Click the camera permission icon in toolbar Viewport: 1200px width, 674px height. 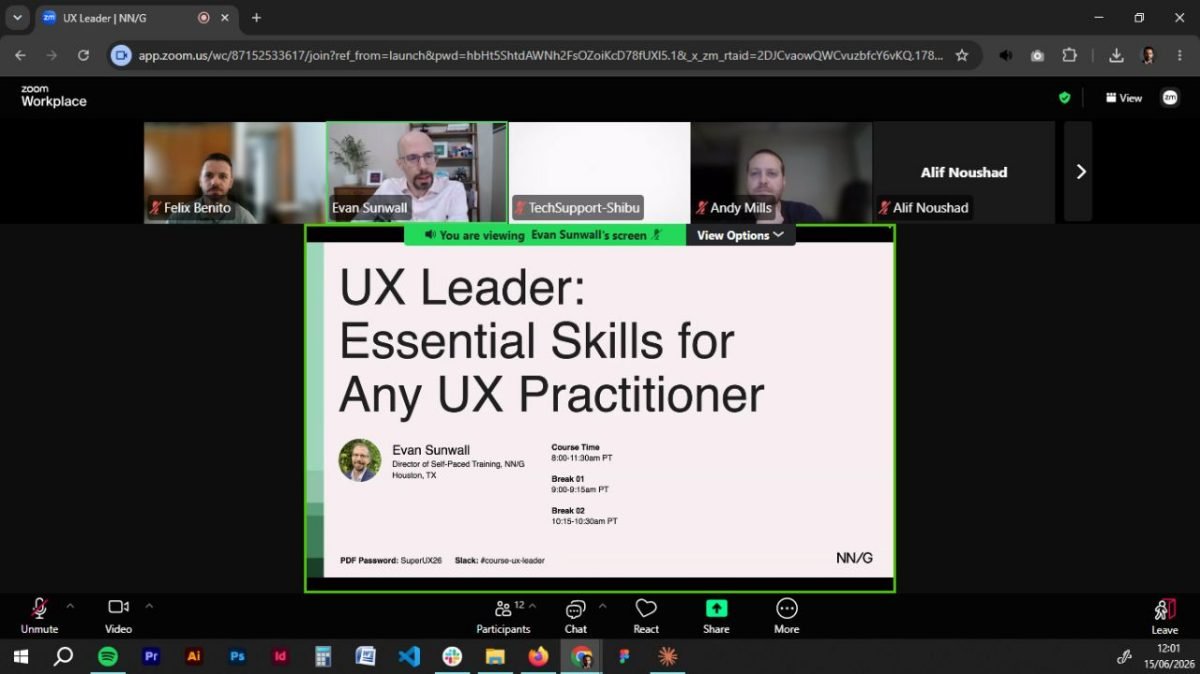1037,56
